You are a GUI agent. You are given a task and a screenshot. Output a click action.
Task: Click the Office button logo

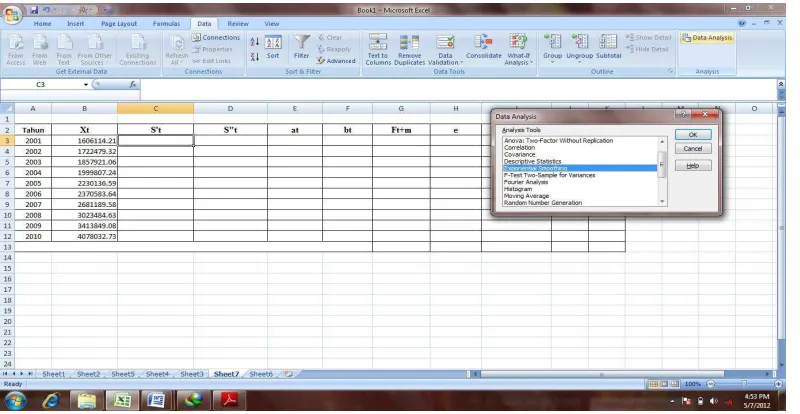pyautogui.click(x=13, y=14)
